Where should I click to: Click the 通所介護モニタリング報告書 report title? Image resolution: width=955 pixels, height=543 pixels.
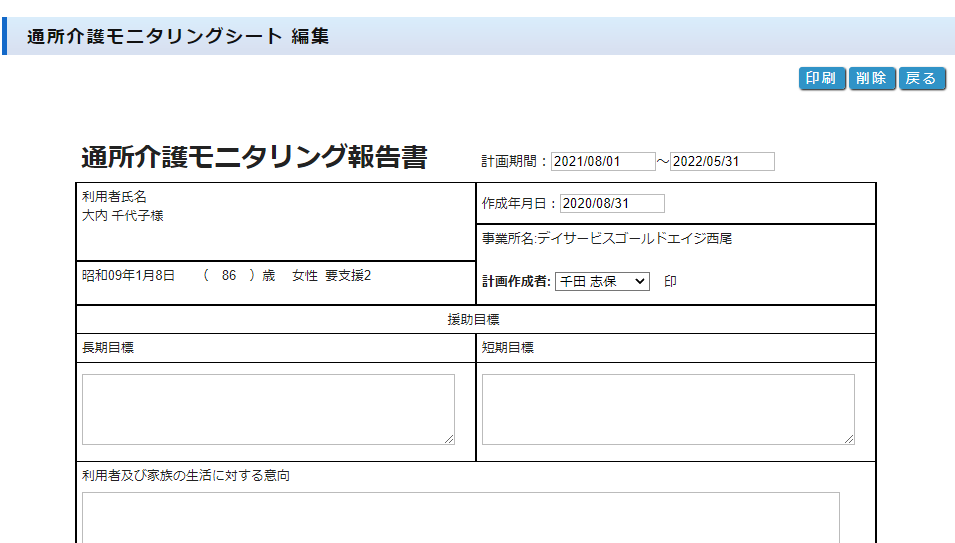(x=254, y=158)
